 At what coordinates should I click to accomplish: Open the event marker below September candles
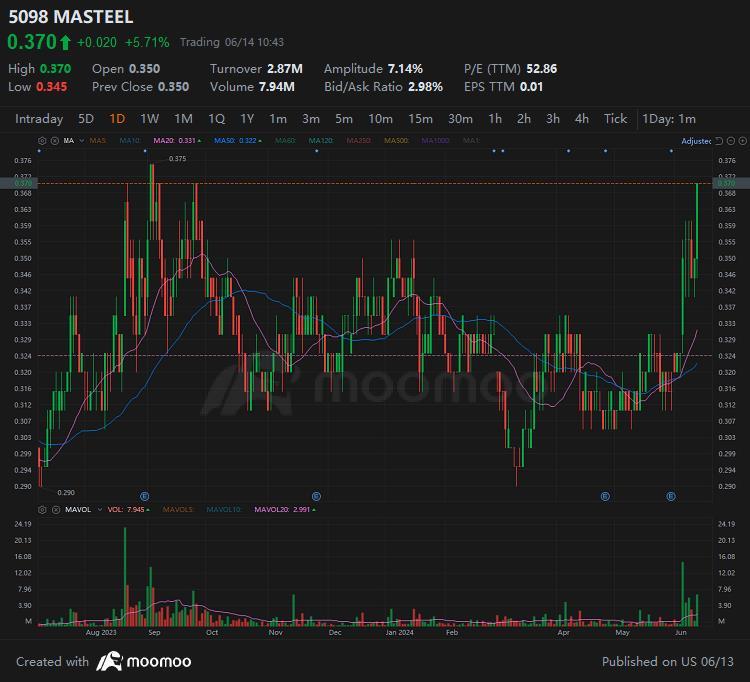(144, 496)
